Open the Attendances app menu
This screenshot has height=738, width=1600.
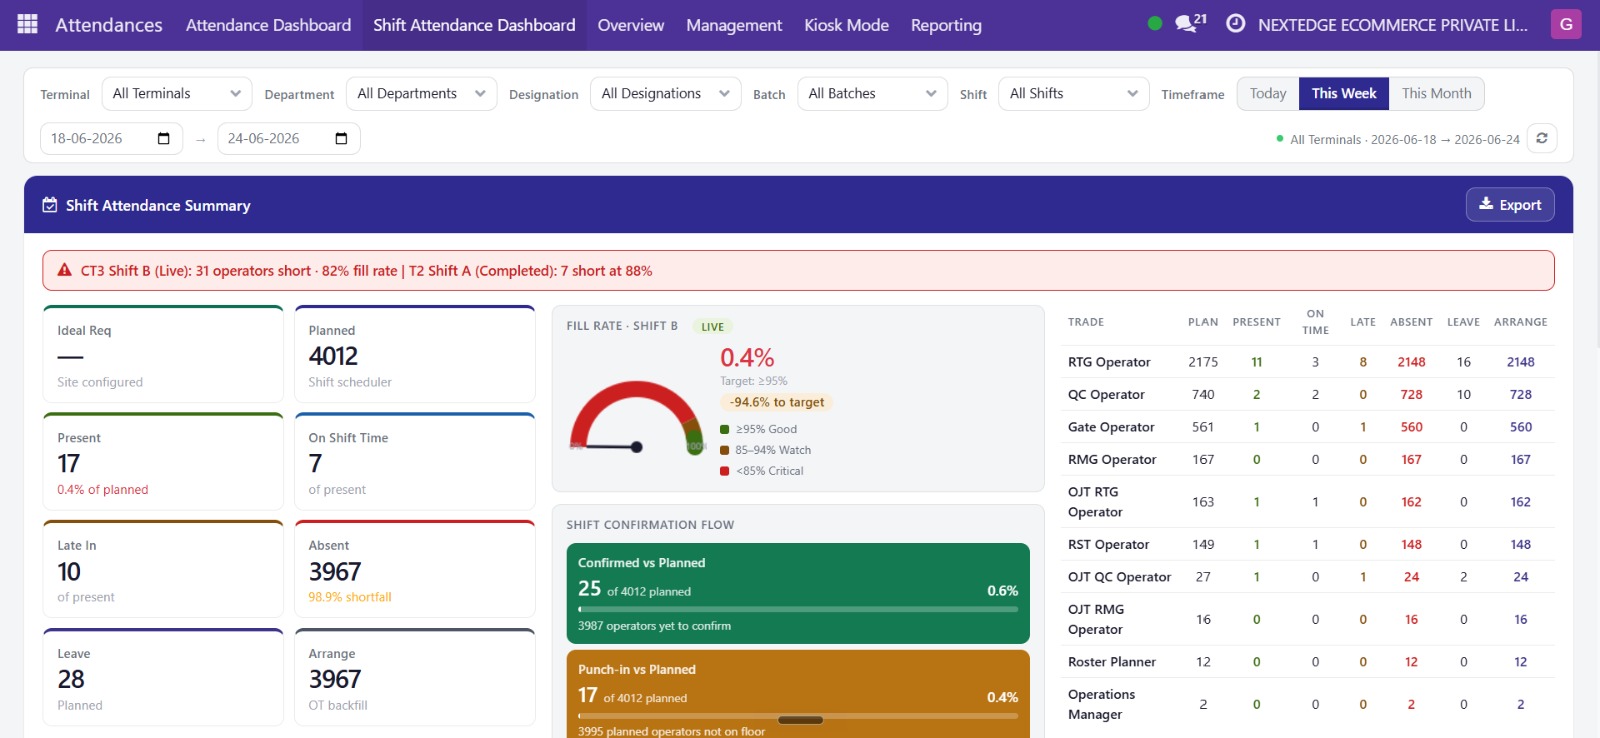point(109,25)
